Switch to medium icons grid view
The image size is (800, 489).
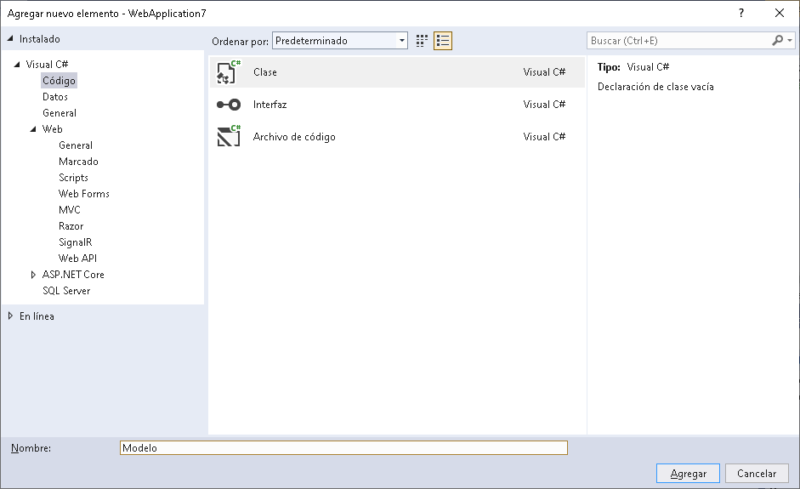421,41
